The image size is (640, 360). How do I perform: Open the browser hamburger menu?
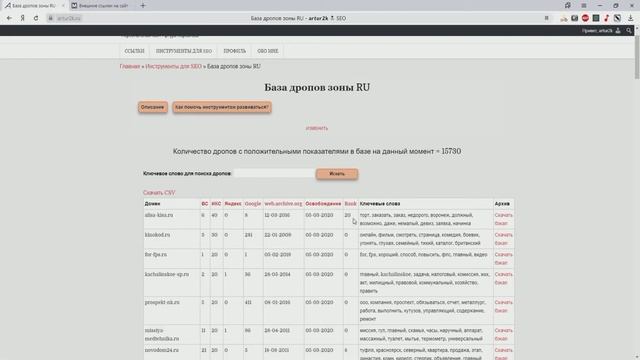point(584,6)
